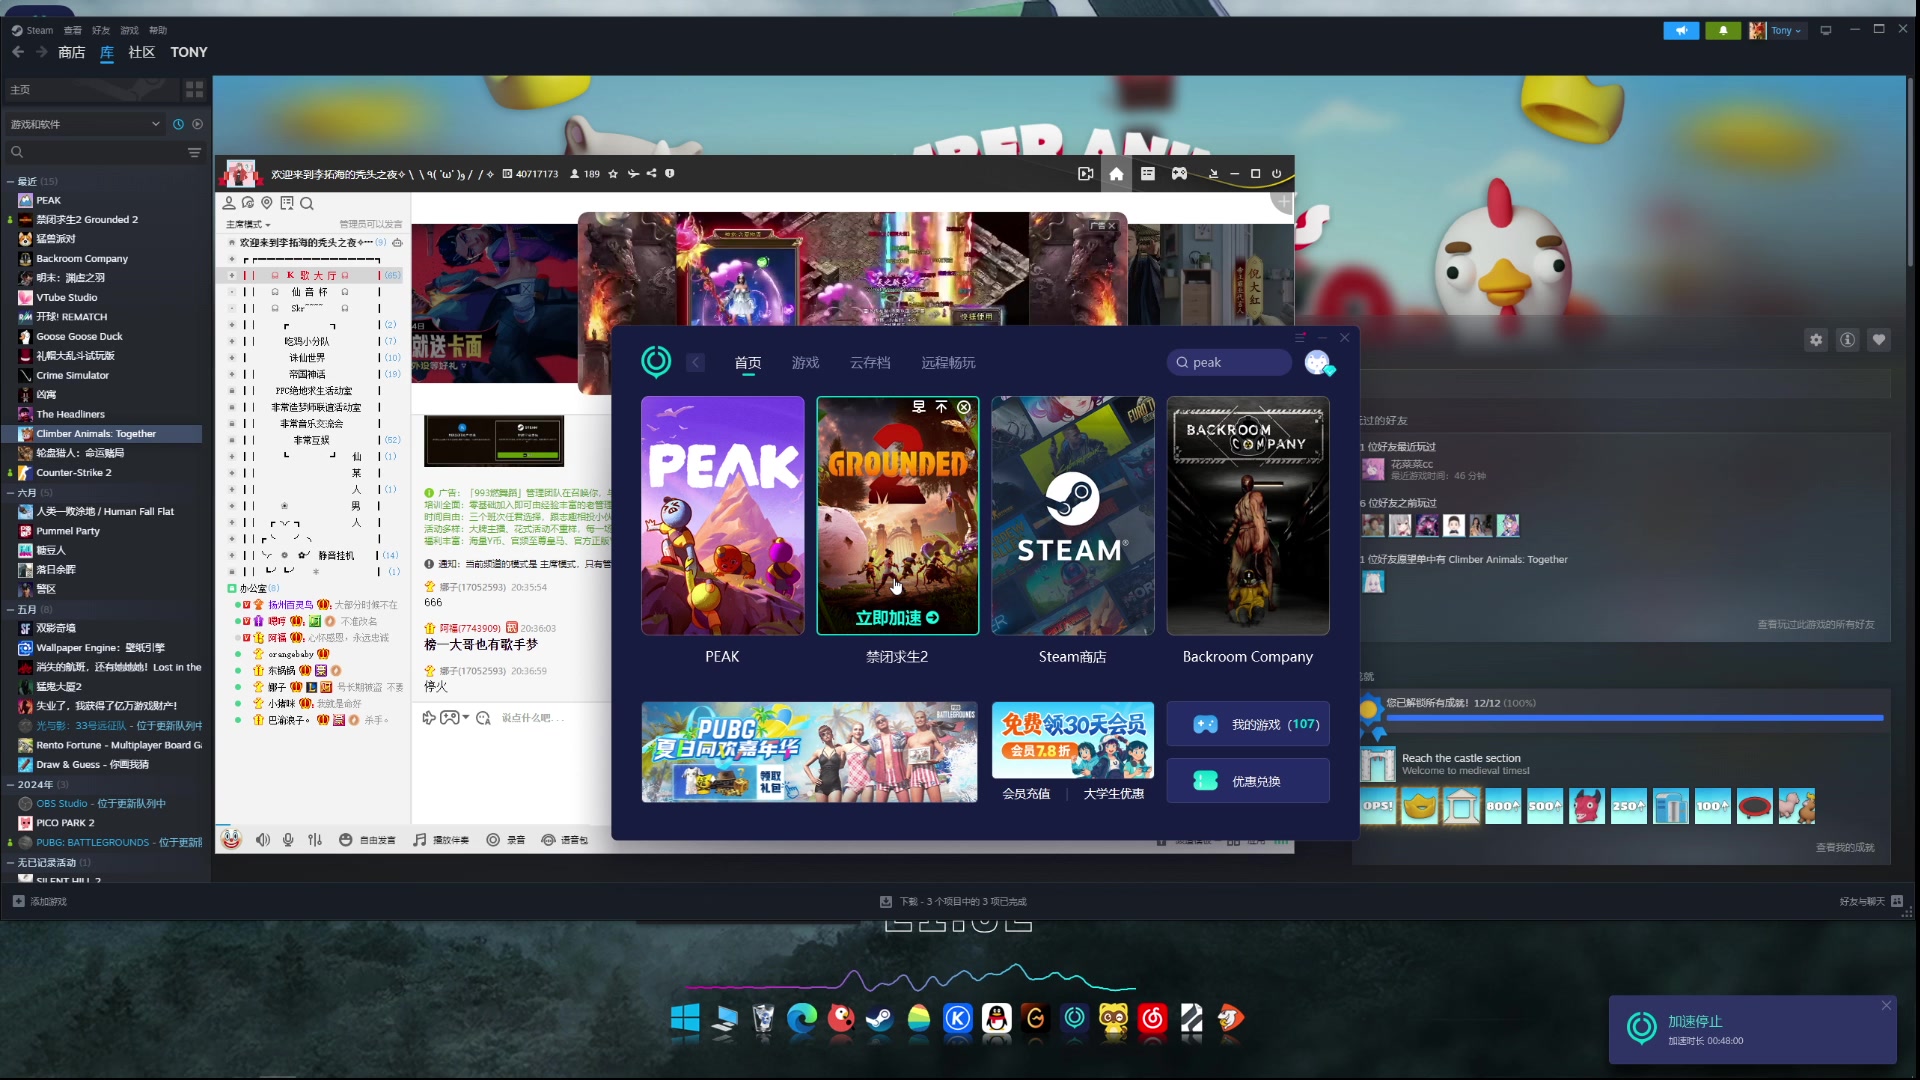Open the Windows Start button
Screen dimensions: 1920x1080
[x=685, y=1018]
